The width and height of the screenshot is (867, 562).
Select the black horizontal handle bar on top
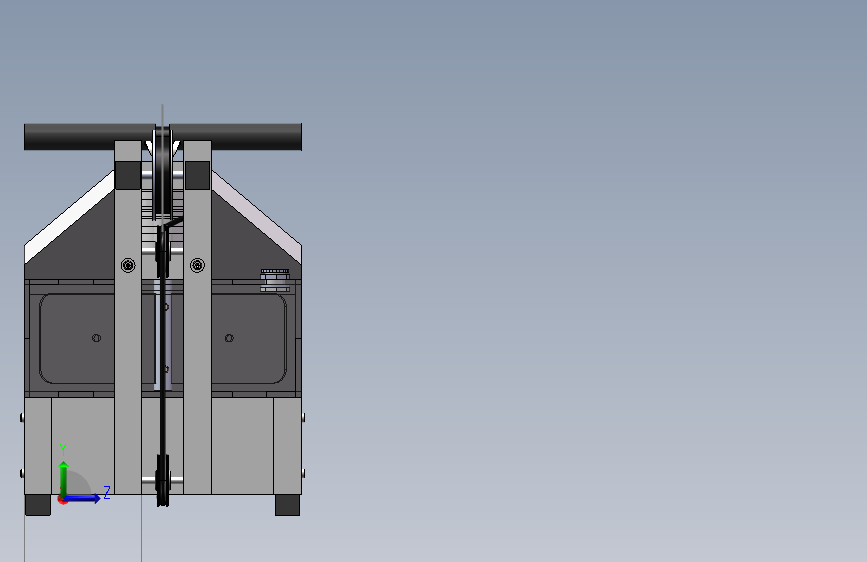pyautogui.click(x=163, y=137)
